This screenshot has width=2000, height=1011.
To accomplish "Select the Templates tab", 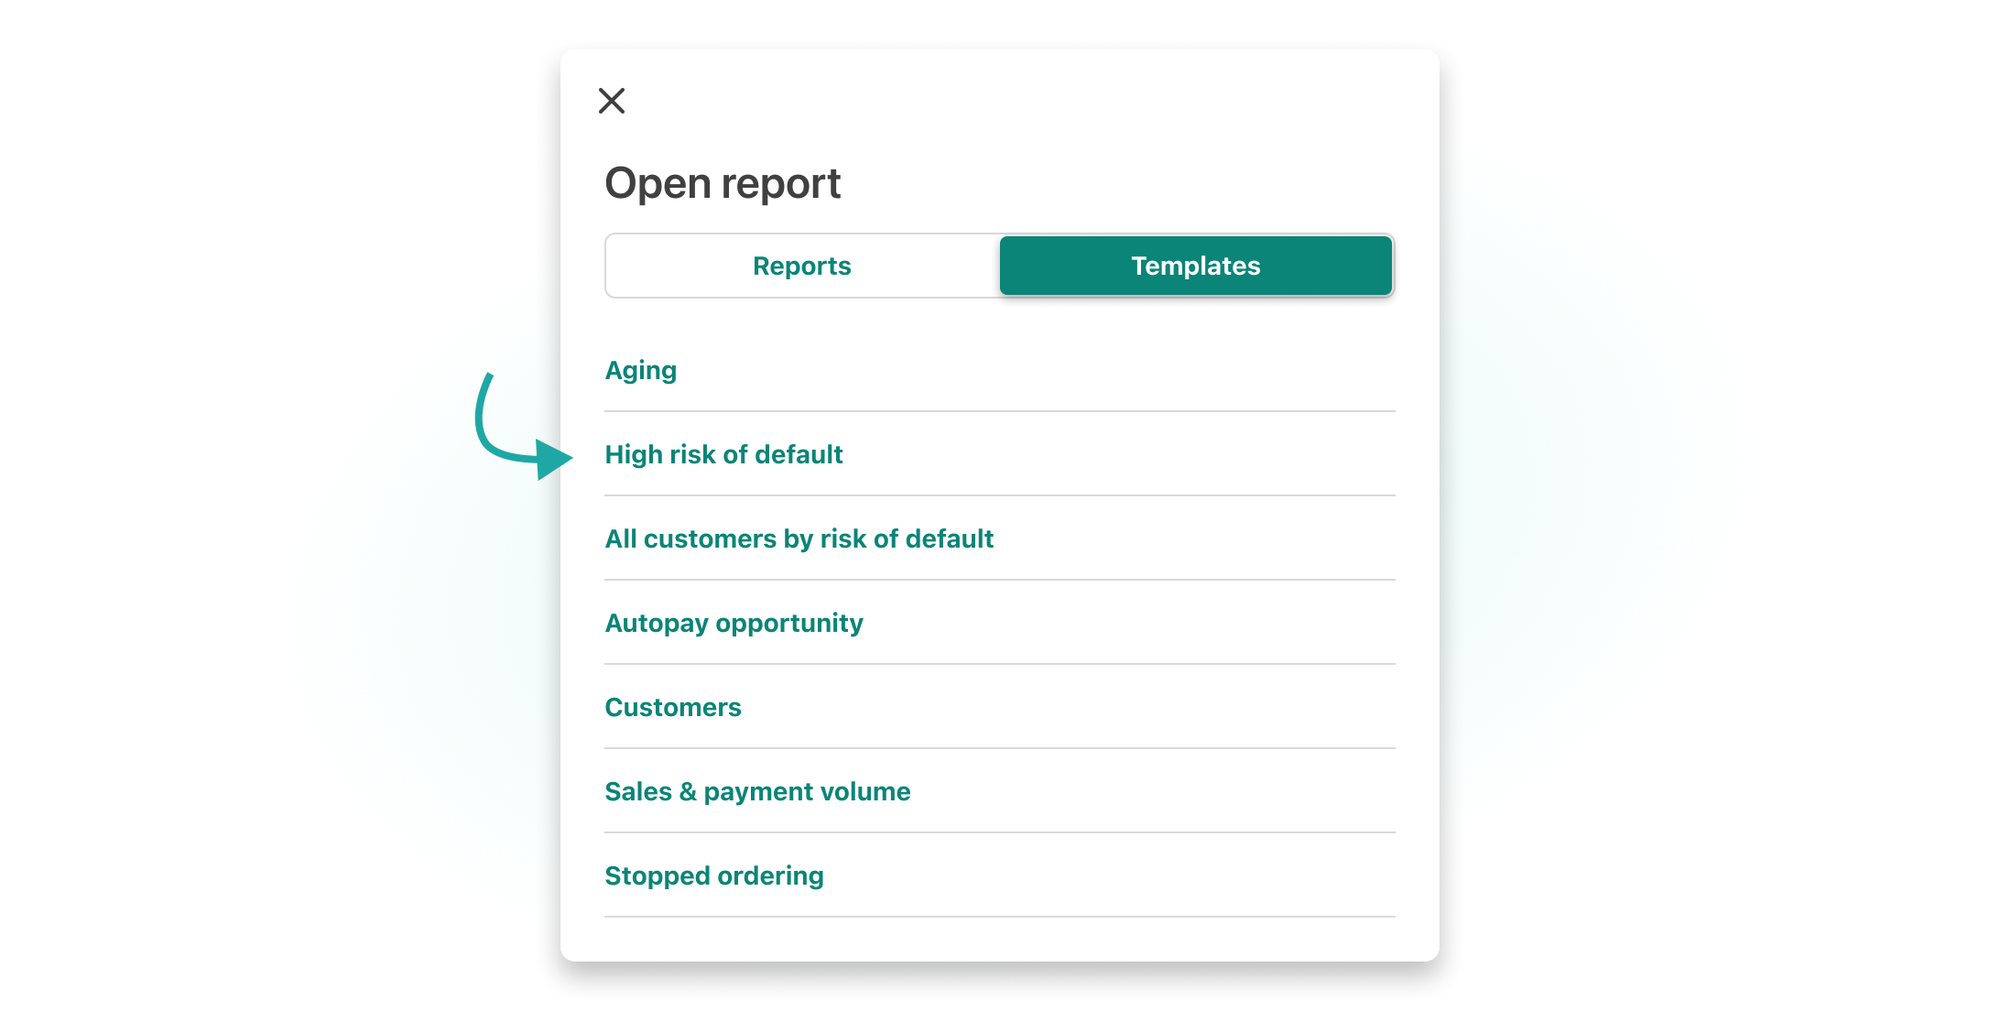I will click(x=1195, y=266).
